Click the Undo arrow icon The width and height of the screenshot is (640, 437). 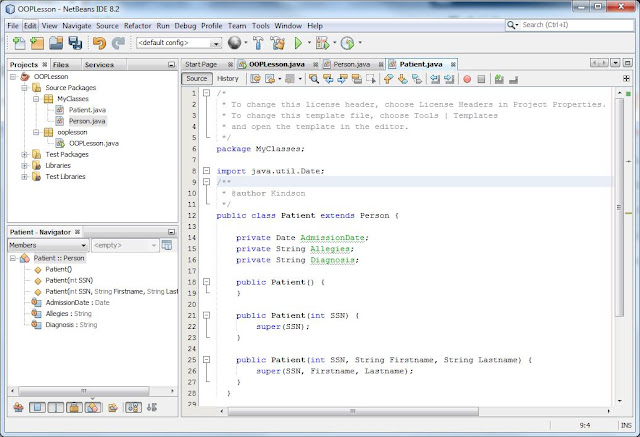pos(99,43)
